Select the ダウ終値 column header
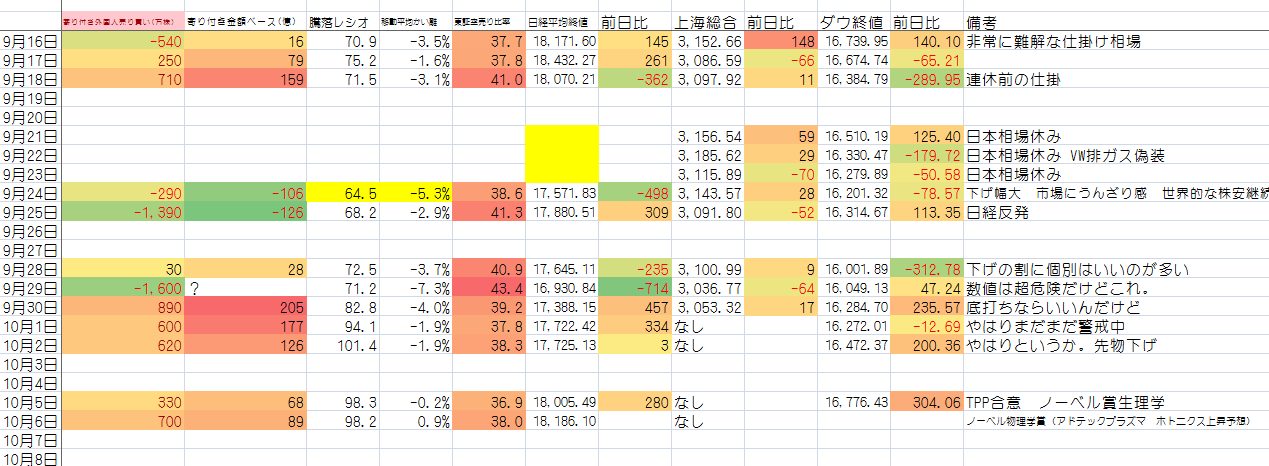Image resolution: width=1269 pixels, height=466 pixels. tap(852, 22)
